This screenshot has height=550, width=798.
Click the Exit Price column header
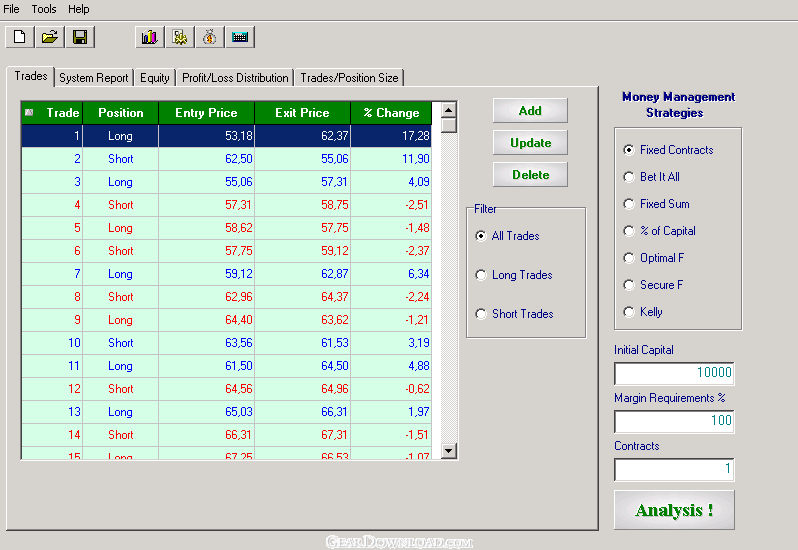pyautogui.click(x=302, y=112)
